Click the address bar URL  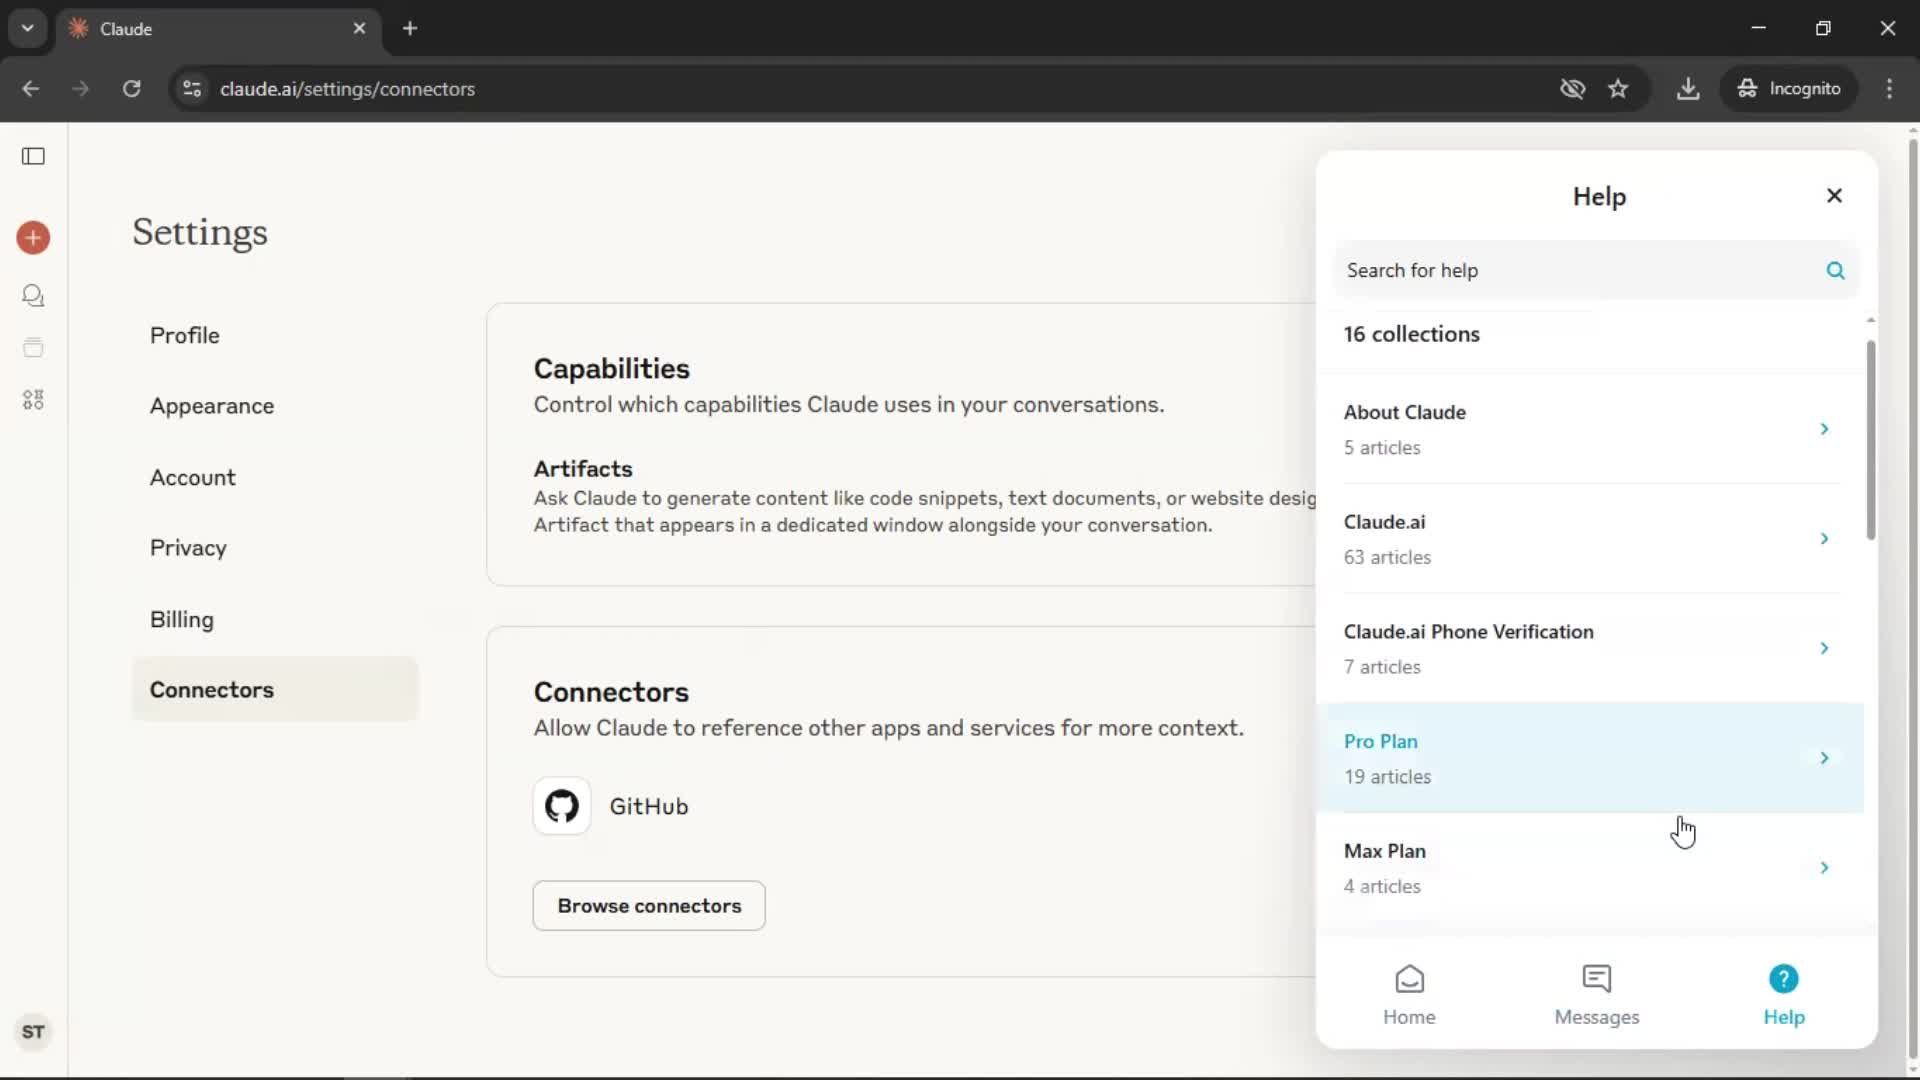tap(347, 89)
